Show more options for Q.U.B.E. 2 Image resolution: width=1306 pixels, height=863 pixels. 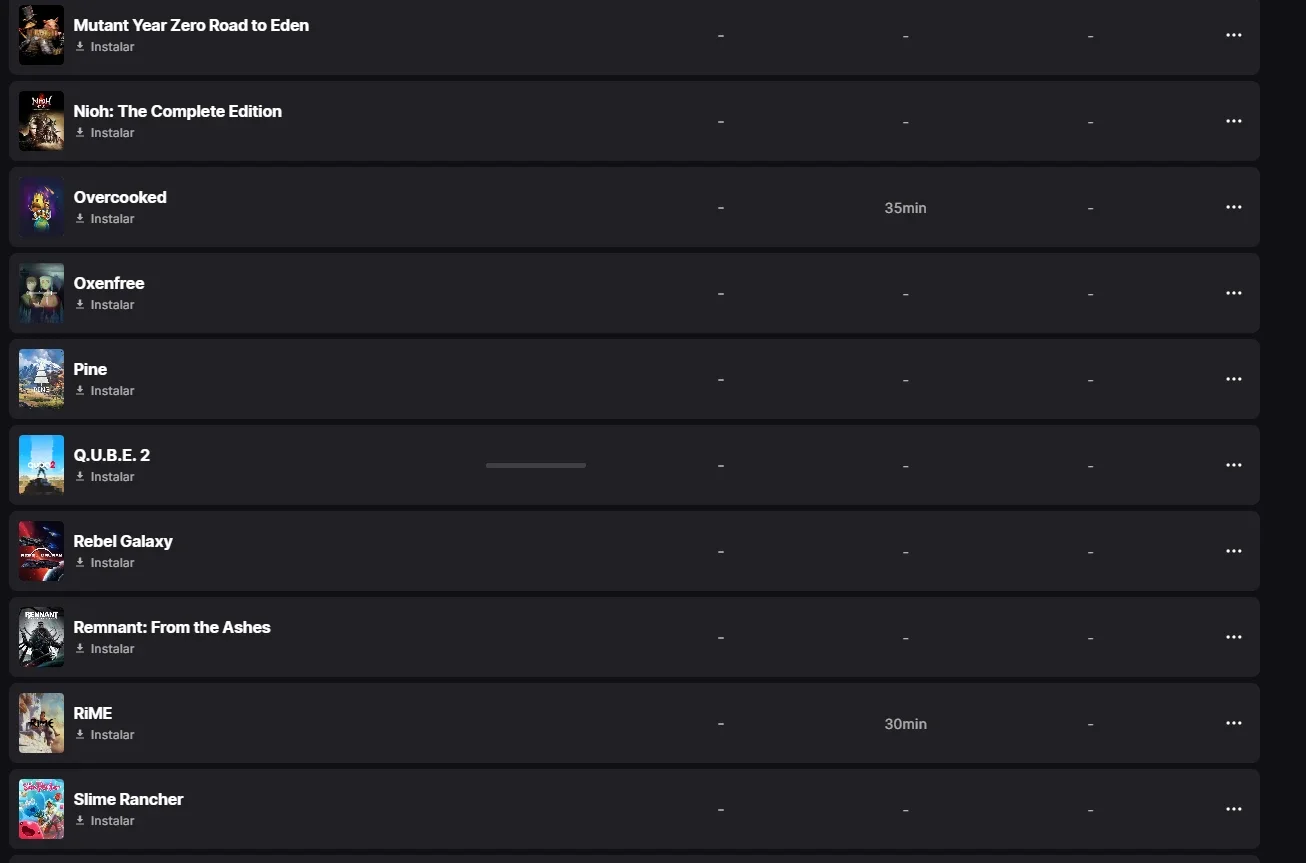tap(1234, 465)
